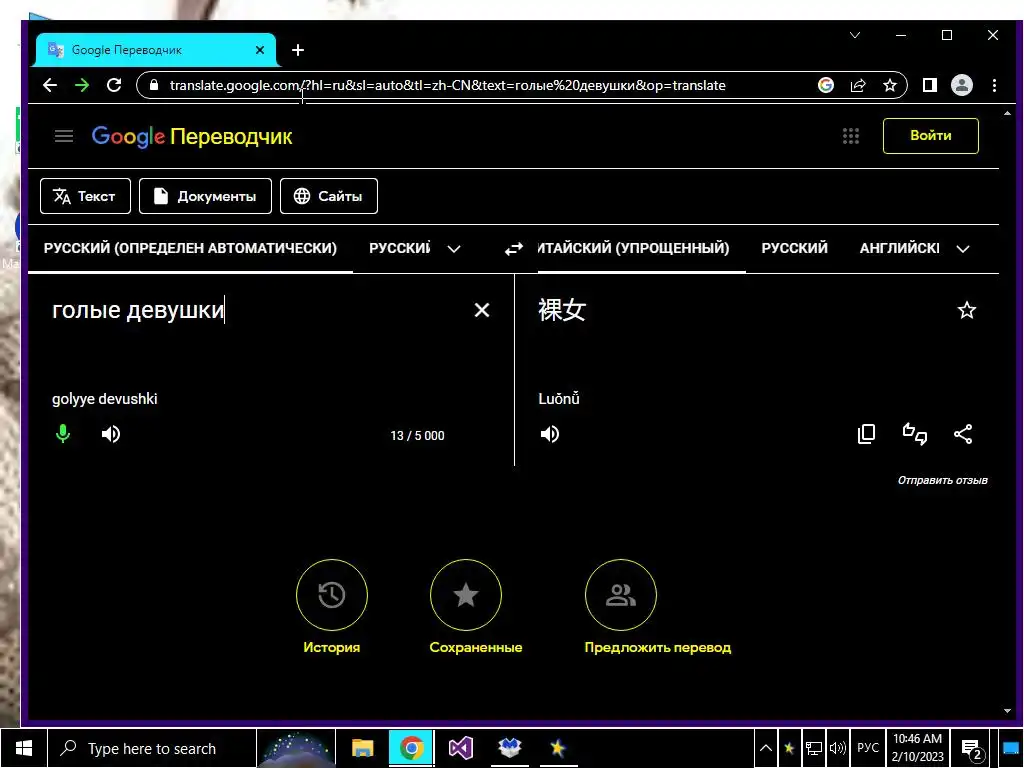Copy the translation to clipboard

point(867,434)
